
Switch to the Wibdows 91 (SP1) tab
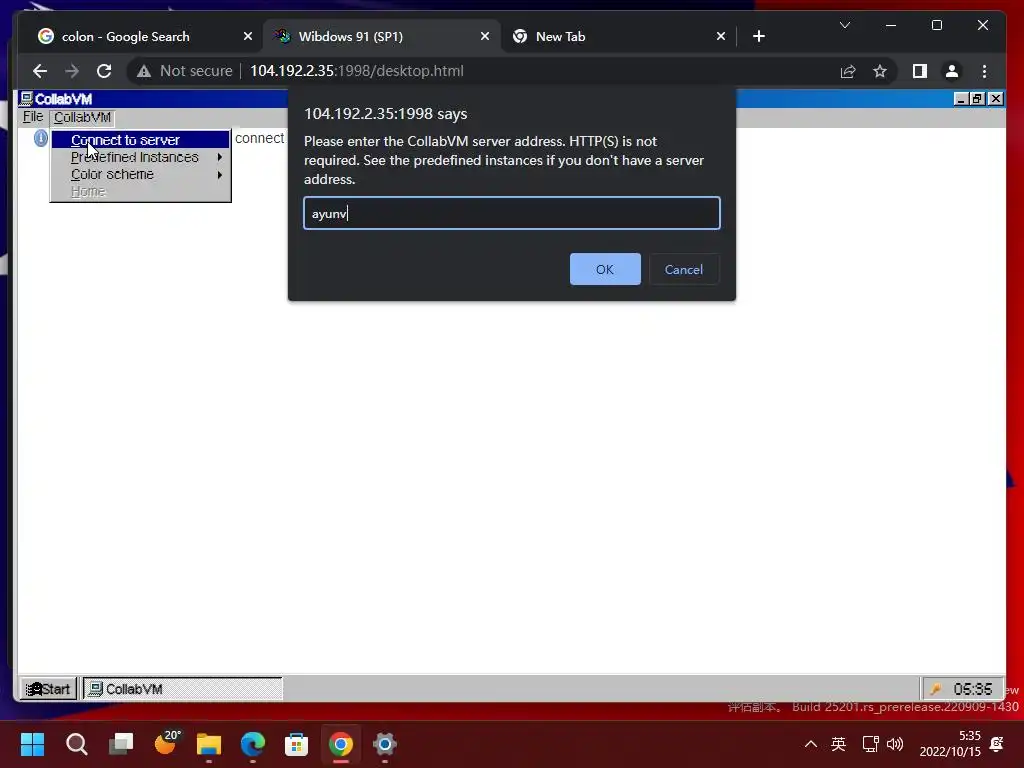[x=382, y=37]
